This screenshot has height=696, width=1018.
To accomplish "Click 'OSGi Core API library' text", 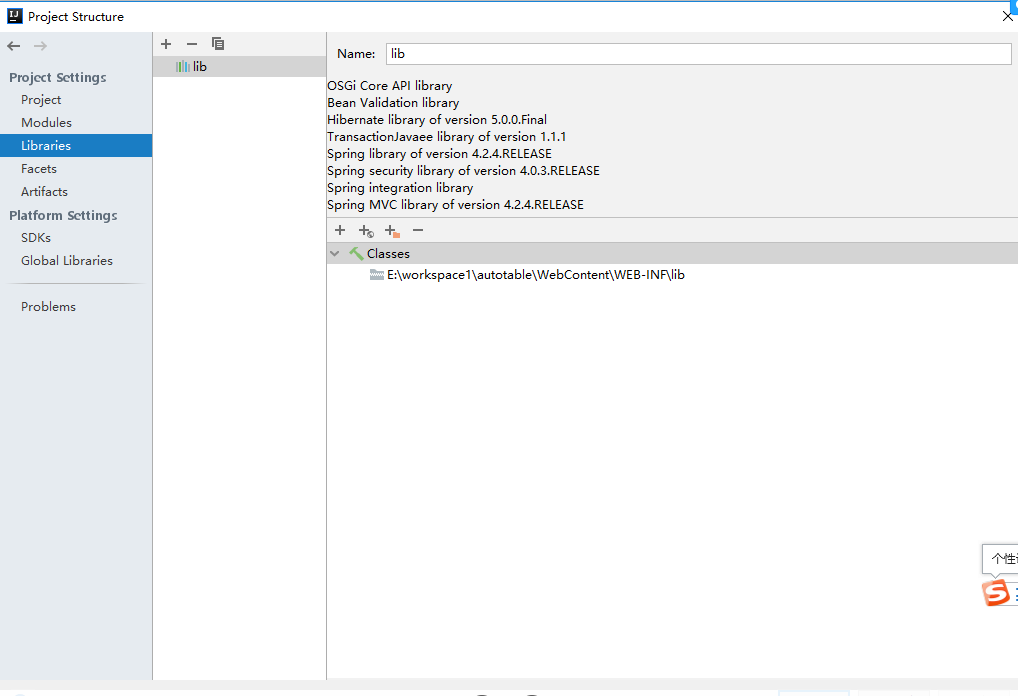I will (390, 86).
